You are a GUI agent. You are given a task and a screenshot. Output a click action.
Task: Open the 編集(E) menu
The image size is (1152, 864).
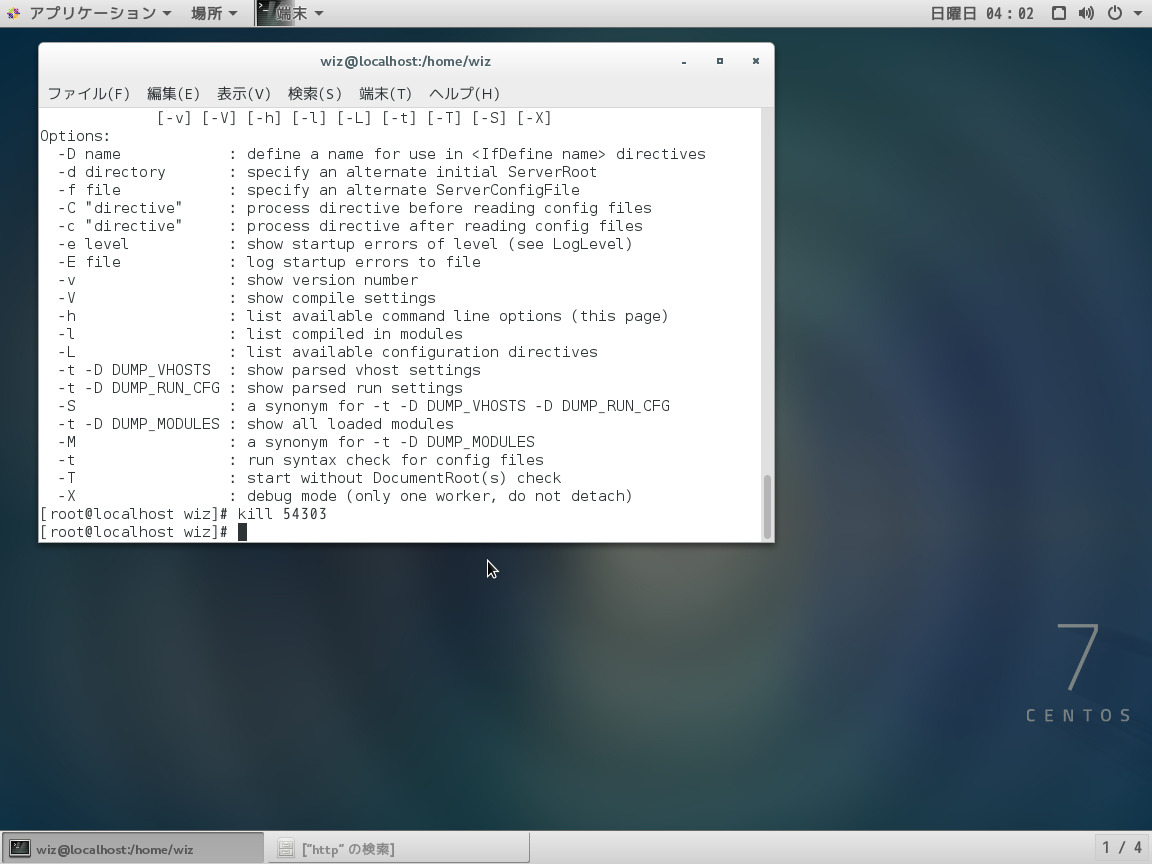tap(173, 94)
